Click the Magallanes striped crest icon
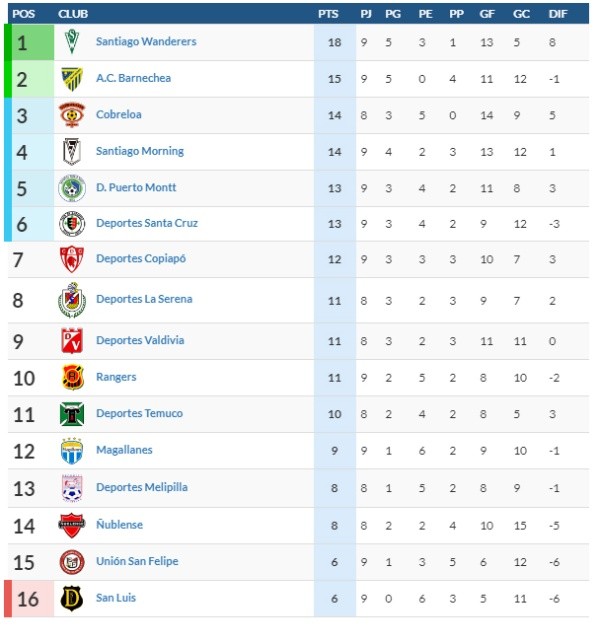The image size is (600, 642). tap(72, 451)
